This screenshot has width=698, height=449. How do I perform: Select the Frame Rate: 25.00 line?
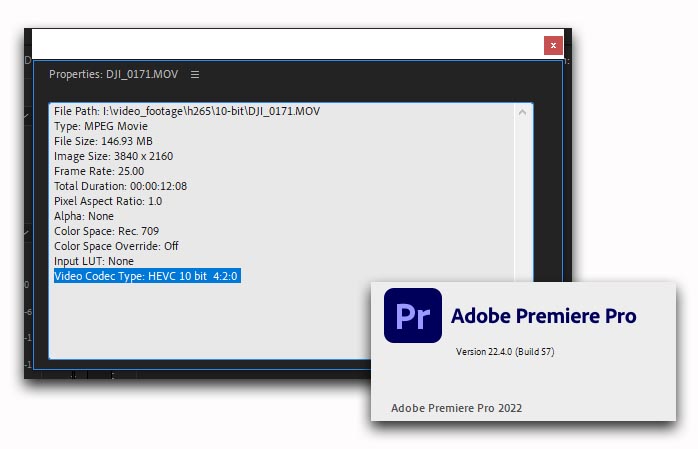coord(99,171)
